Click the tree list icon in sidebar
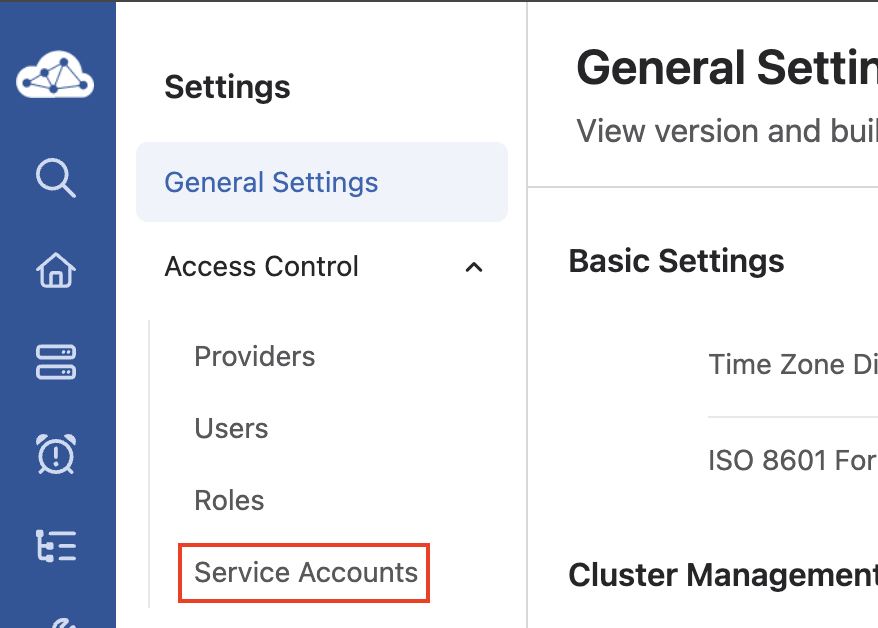The image size is (878, 628). coord(56,545)
